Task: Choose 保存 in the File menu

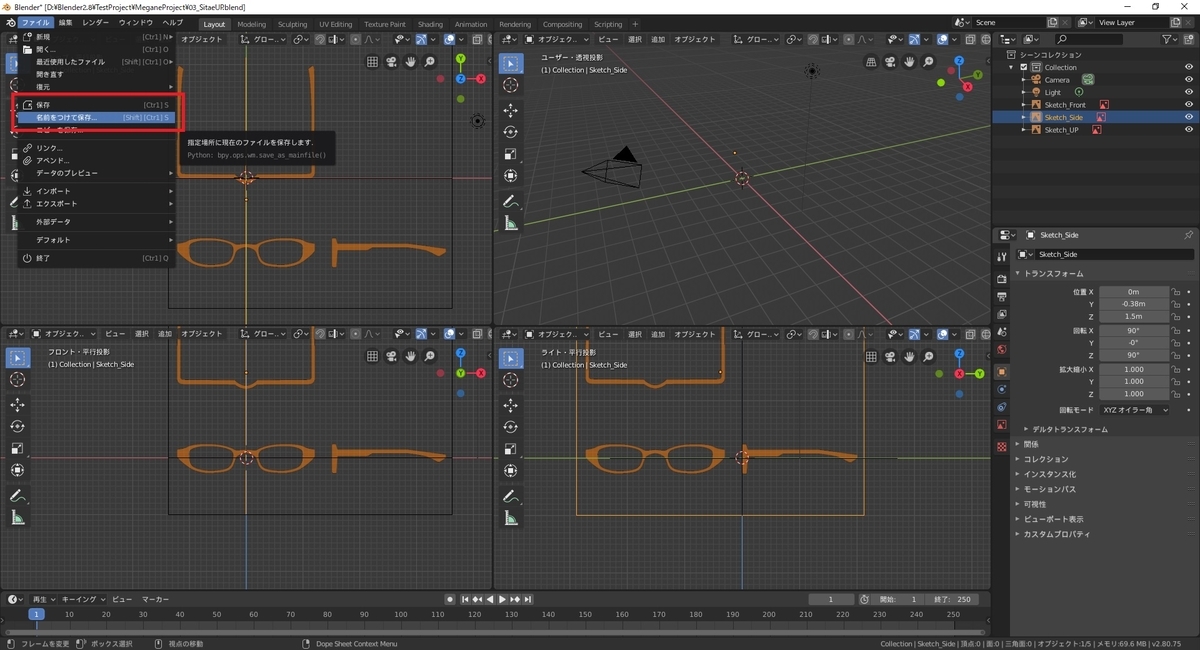Action: [x=96, y=105]
